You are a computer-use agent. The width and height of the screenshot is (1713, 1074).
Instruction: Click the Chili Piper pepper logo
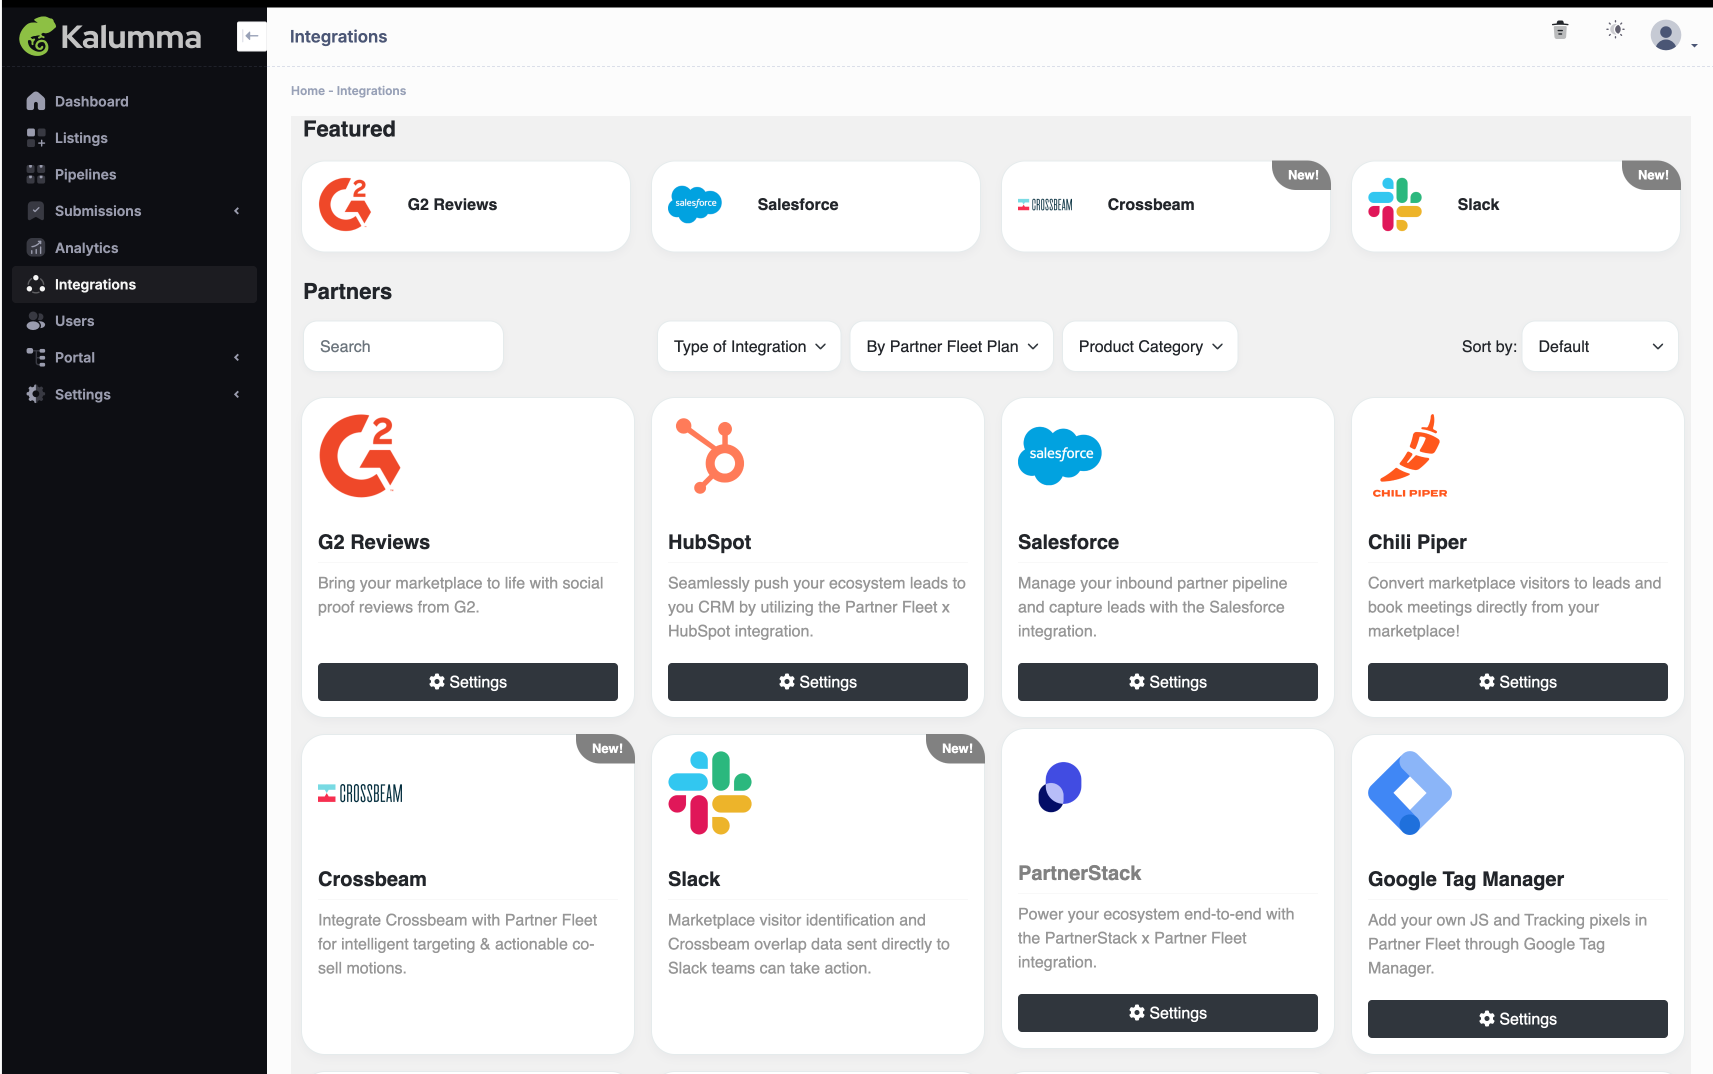[1410, 456]
